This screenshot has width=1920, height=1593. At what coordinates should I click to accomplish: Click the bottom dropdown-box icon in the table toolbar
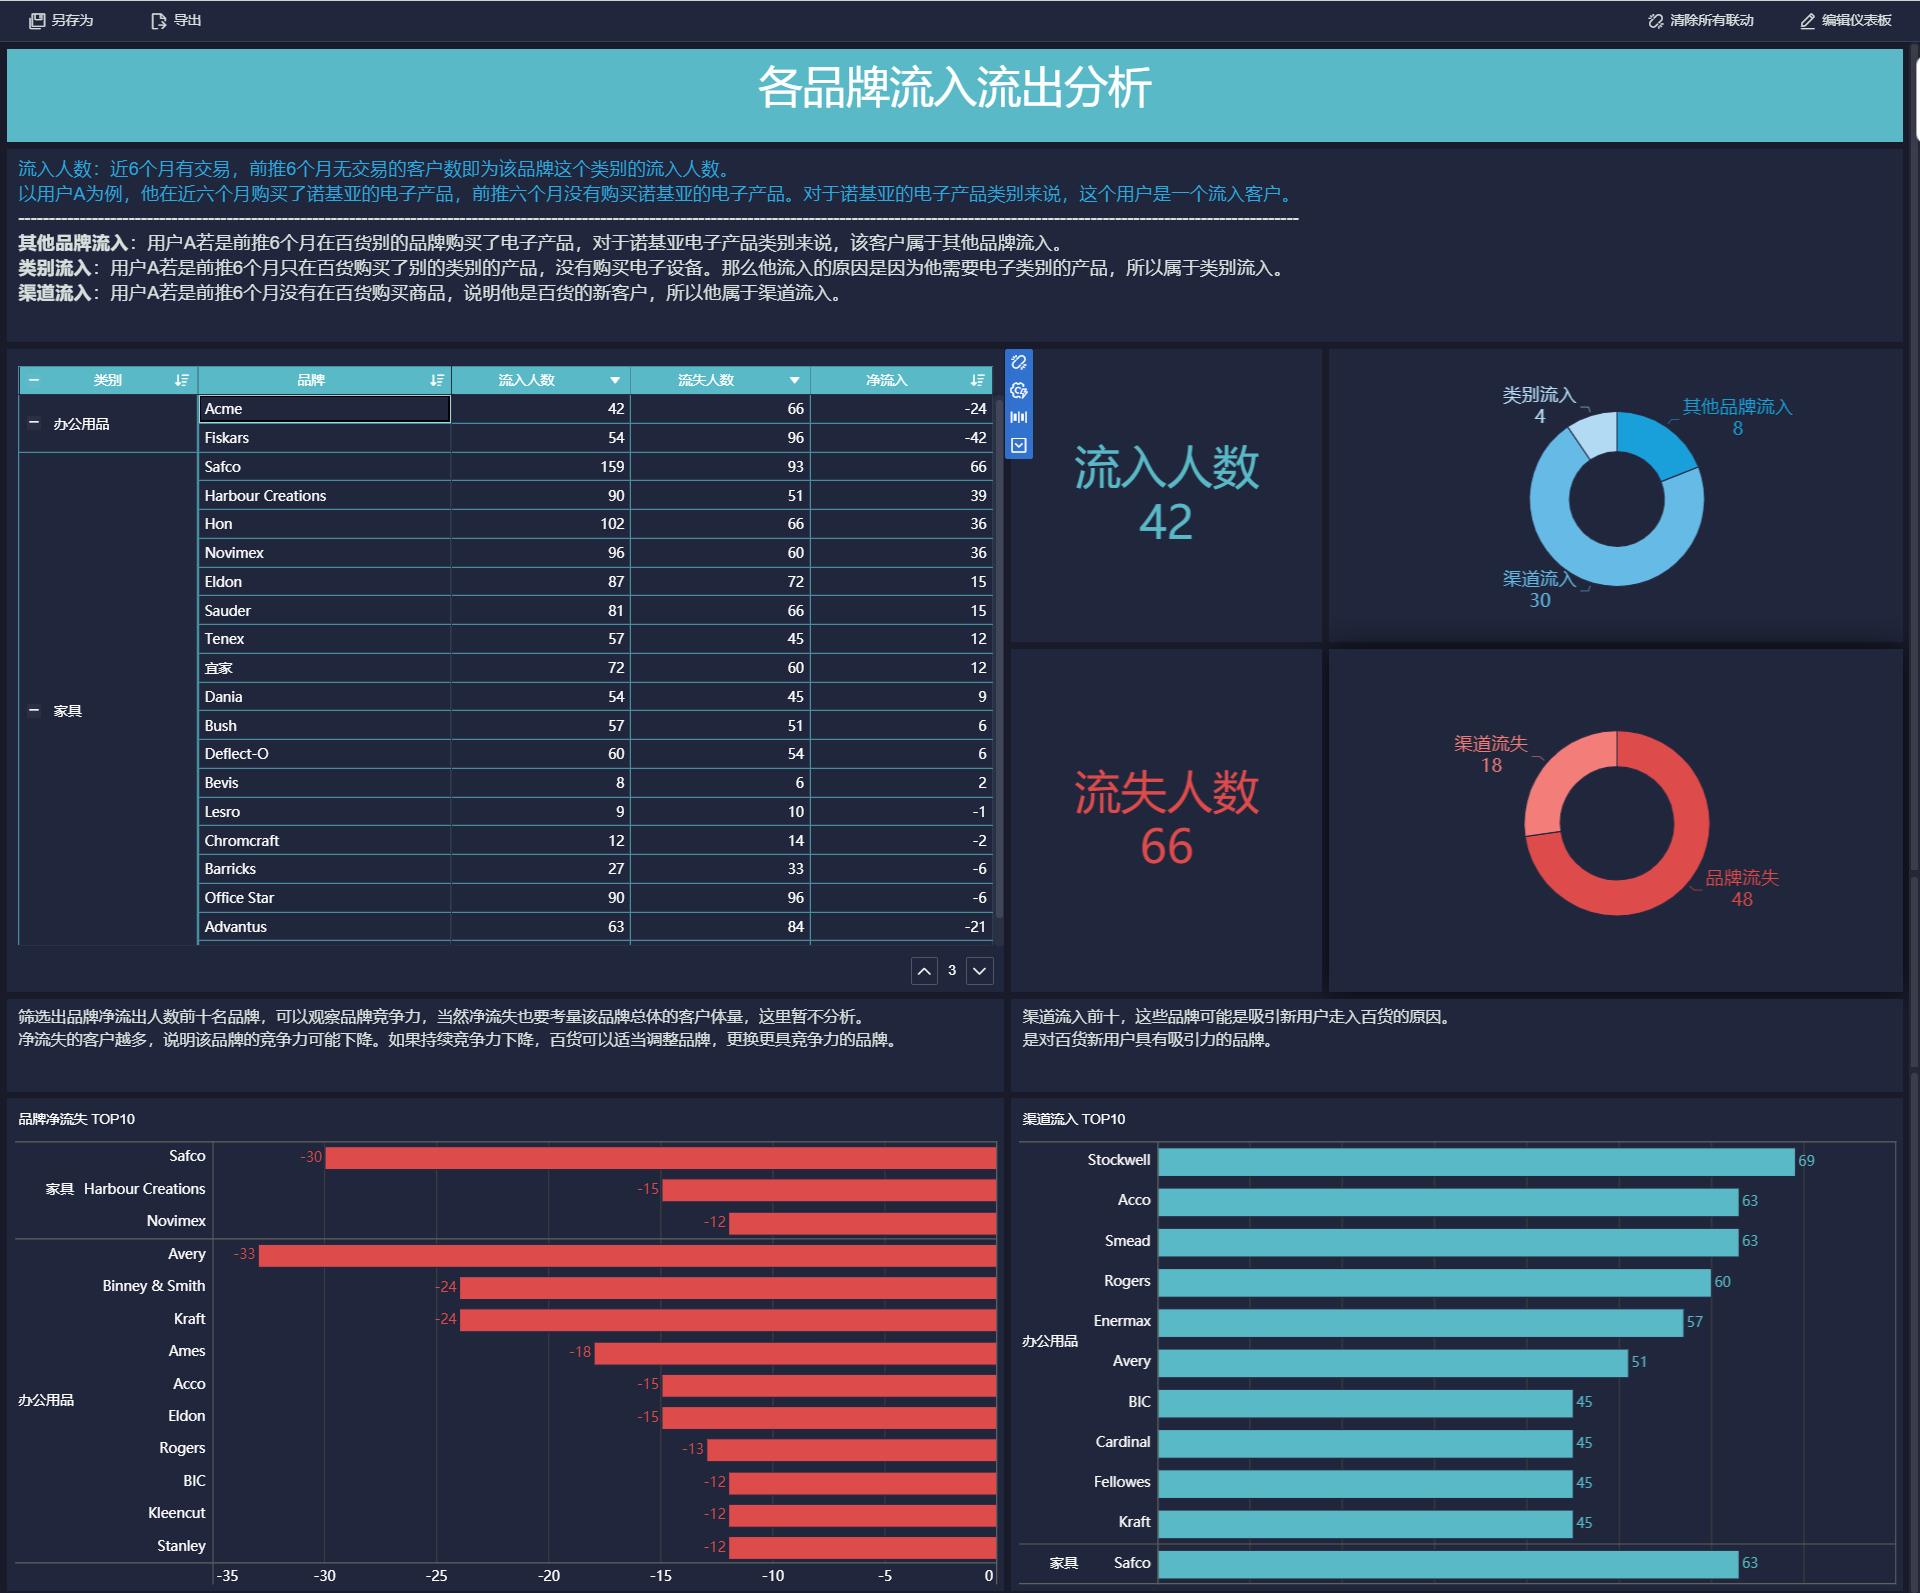pos(1018,445)
